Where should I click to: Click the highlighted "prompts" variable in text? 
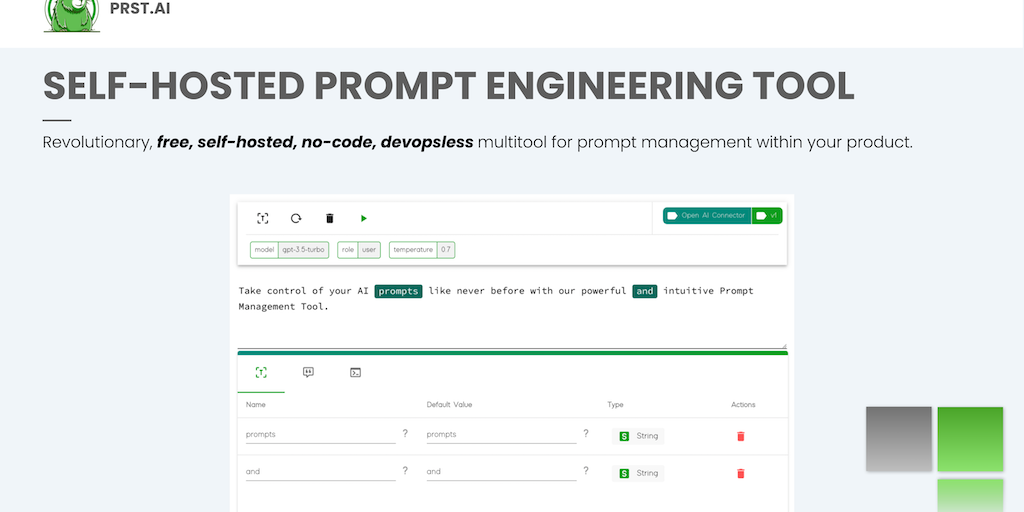[398, 291]
